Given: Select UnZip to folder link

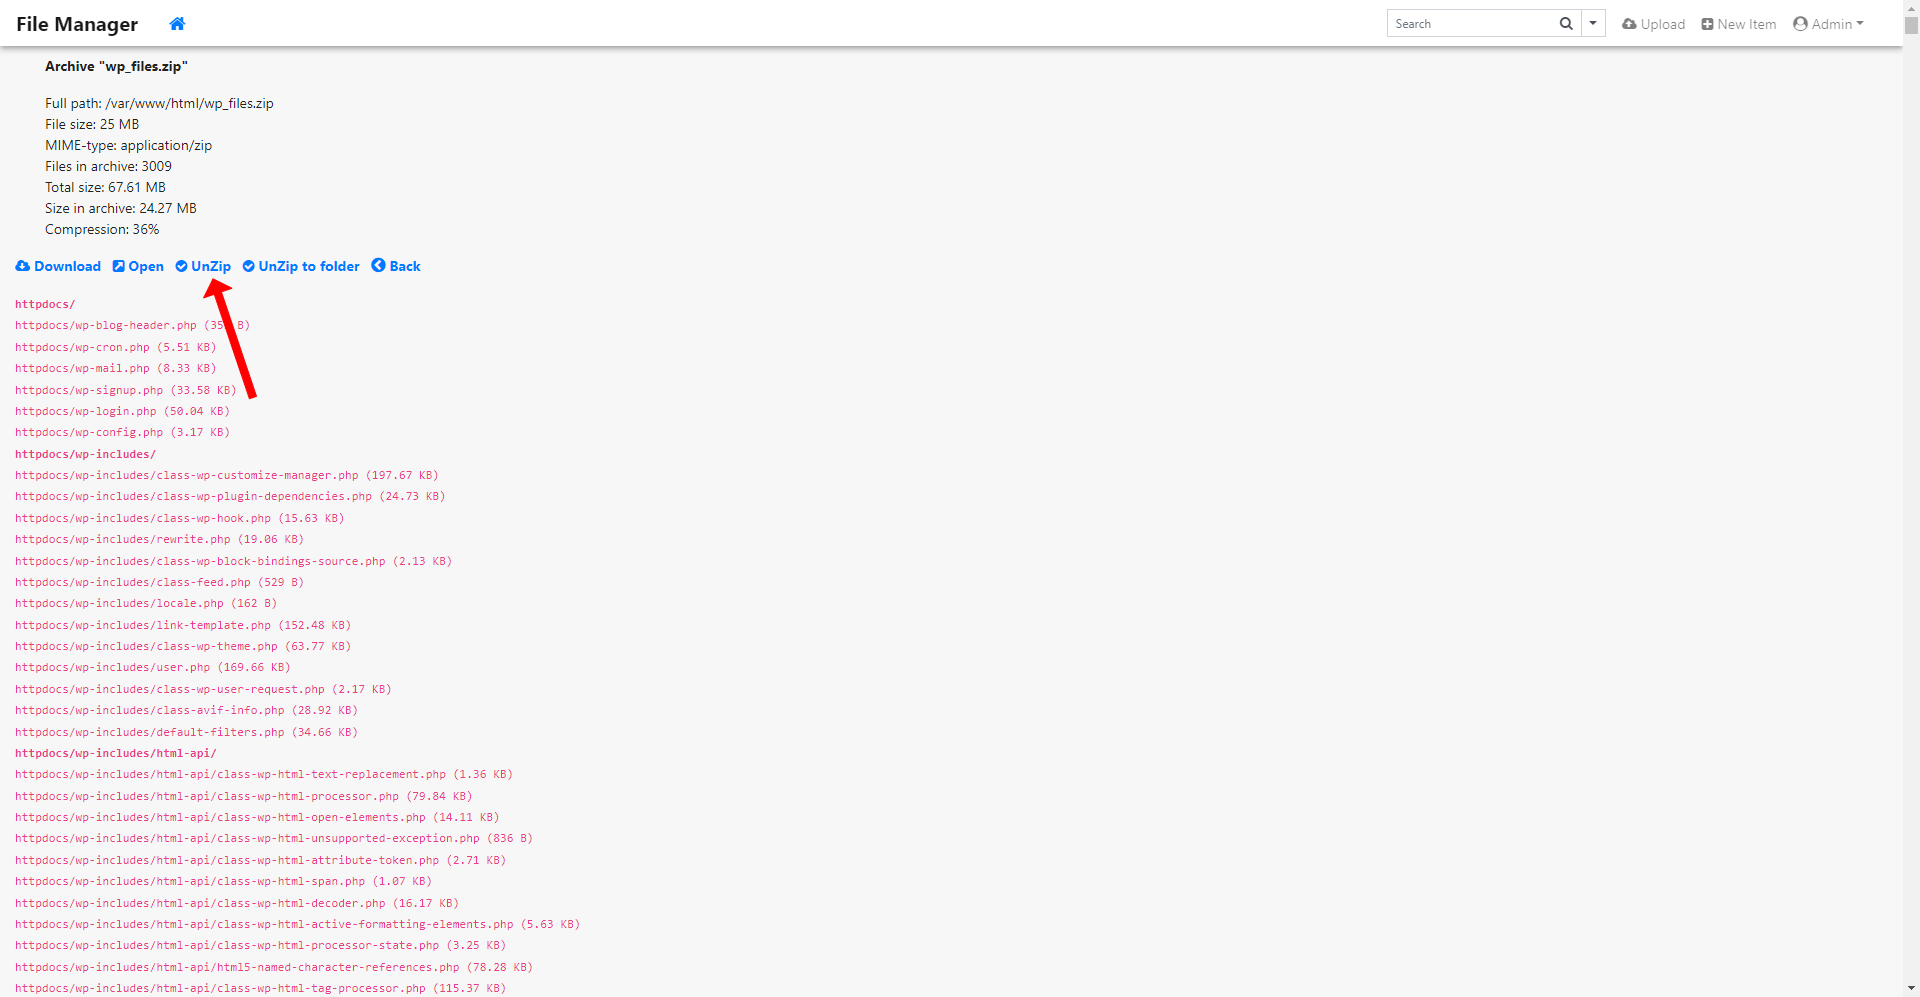Looking at the screenshot, I should point(308,266).
